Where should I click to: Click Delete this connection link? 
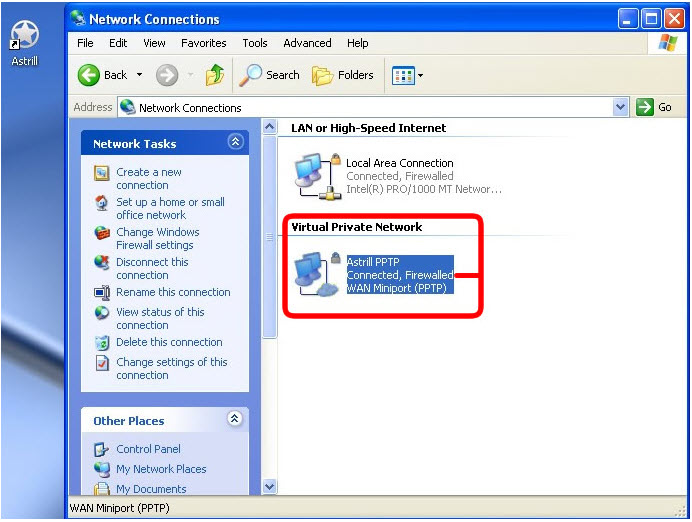pos(169,342)
